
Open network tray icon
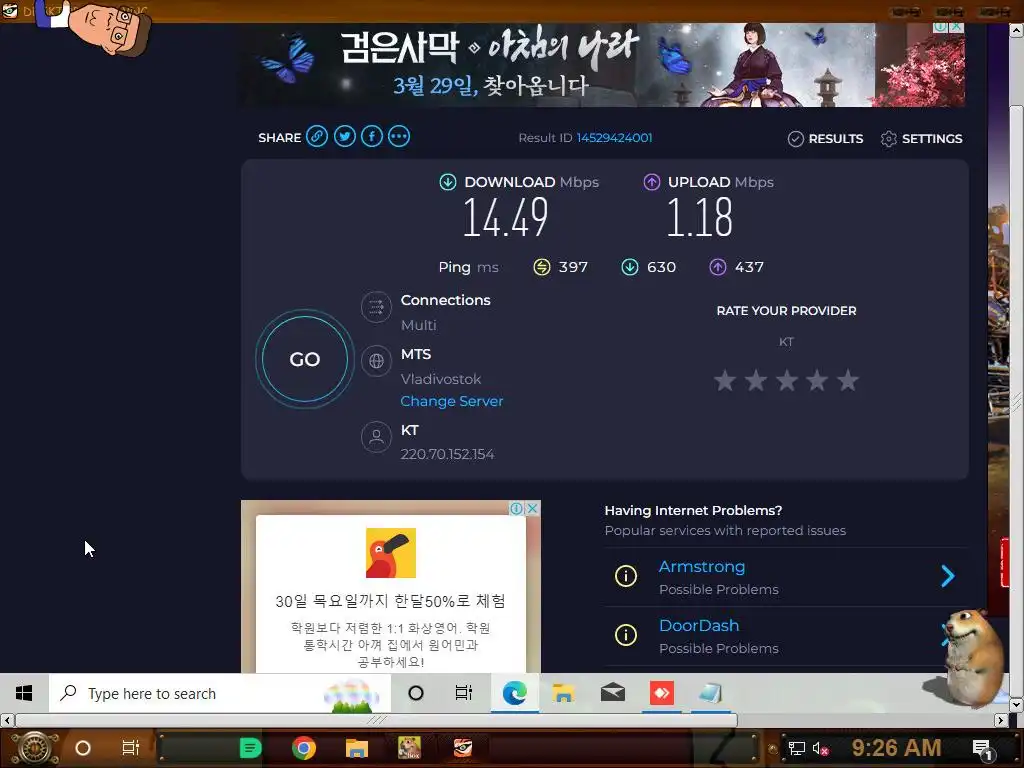[796, 748]
